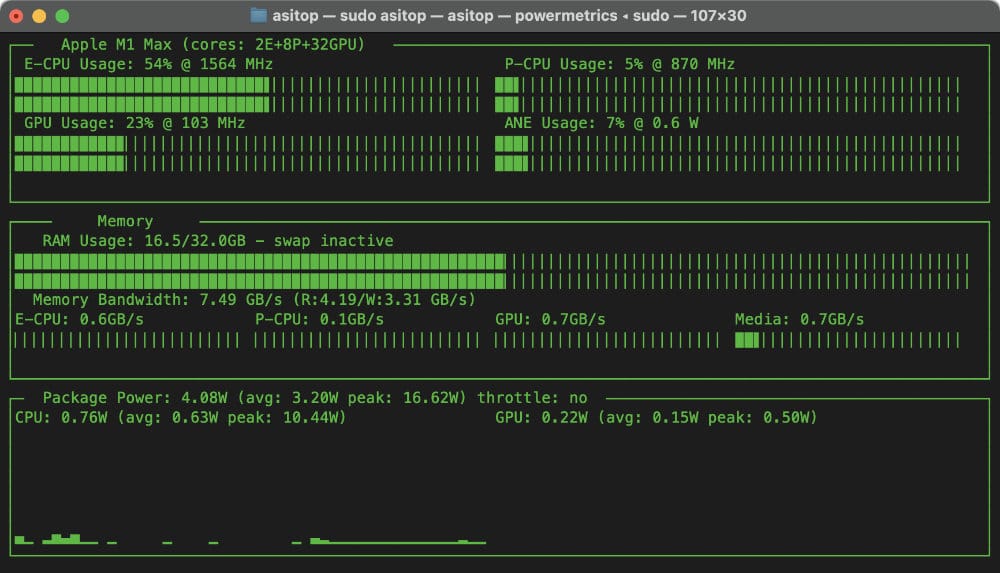1000x573 pixels.
Task: Click the Media bandwidth gauge
Action: (x=847, y=341)
